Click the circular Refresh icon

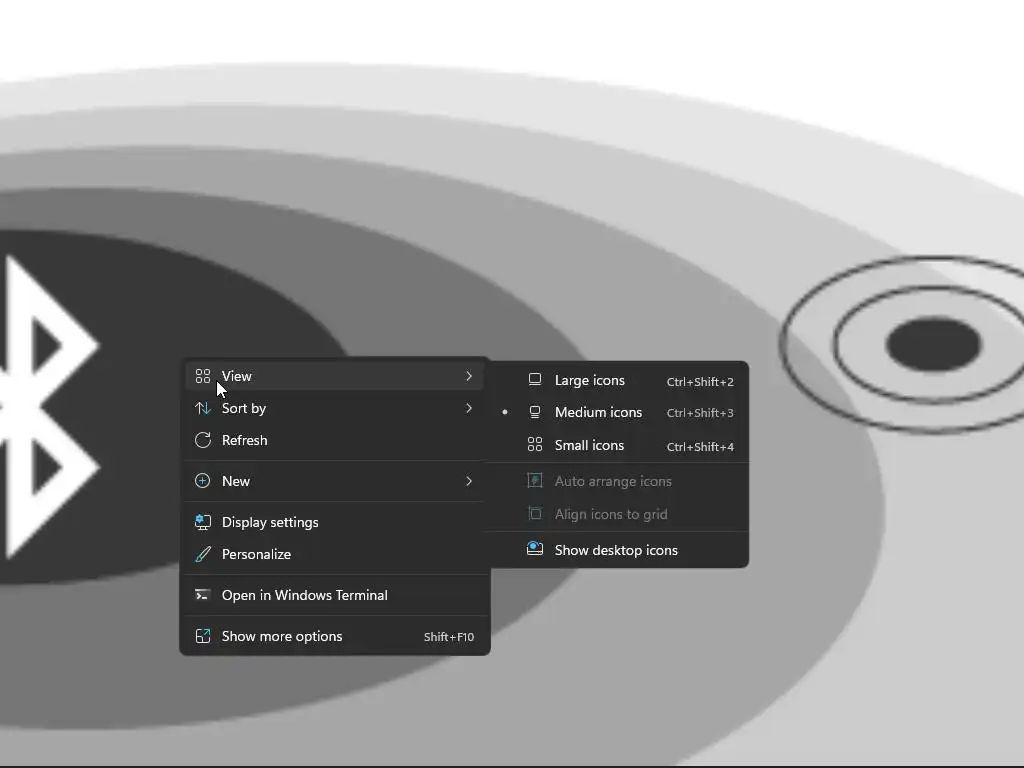click(x=203, y=440)
